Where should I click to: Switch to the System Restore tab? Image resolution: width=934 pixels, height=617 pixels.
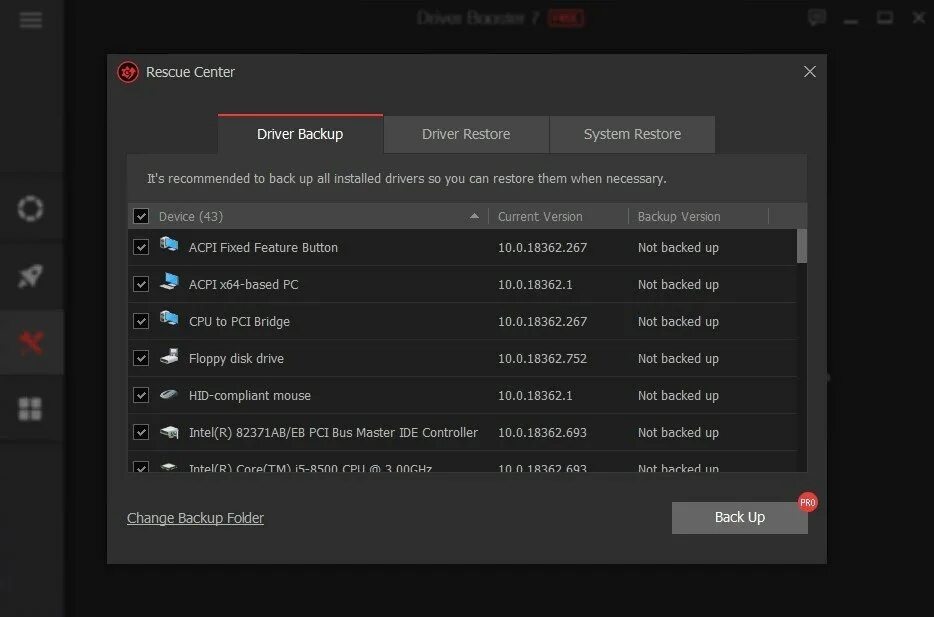632,134
